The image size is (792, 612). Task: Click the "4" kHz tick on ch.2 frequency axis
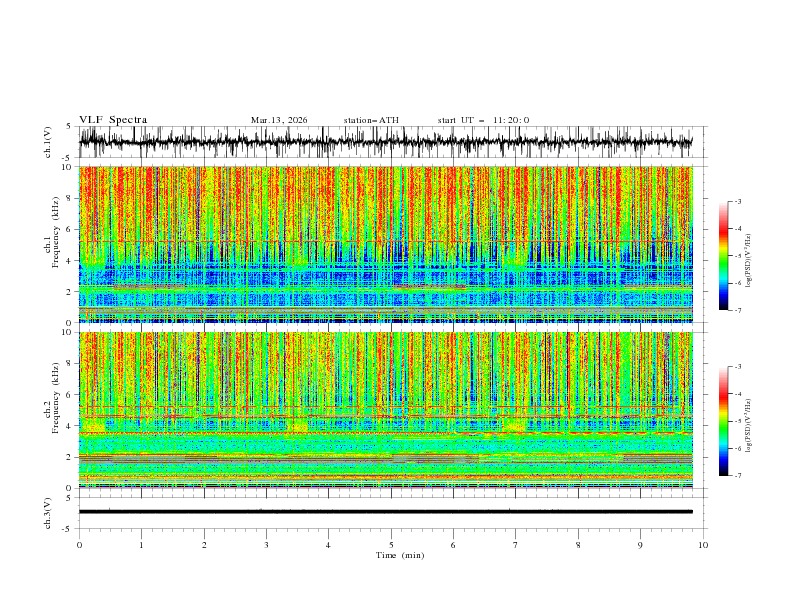[x=70, y=426]
